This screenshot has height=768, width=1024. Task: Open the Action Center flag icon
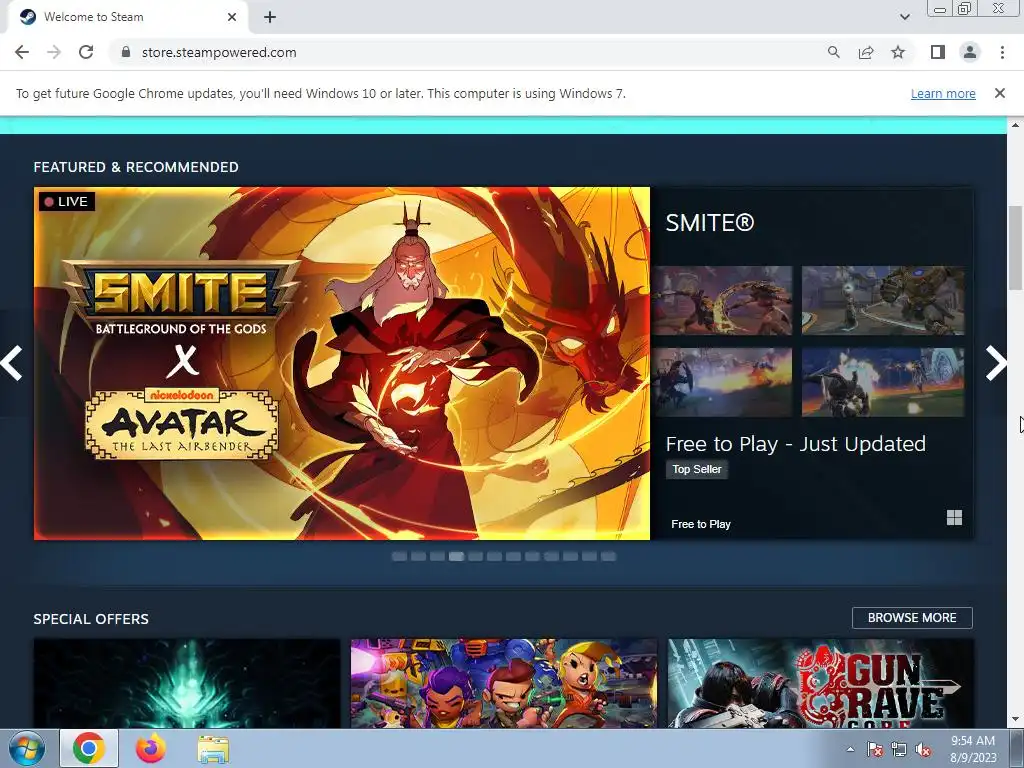pos(874,750)
